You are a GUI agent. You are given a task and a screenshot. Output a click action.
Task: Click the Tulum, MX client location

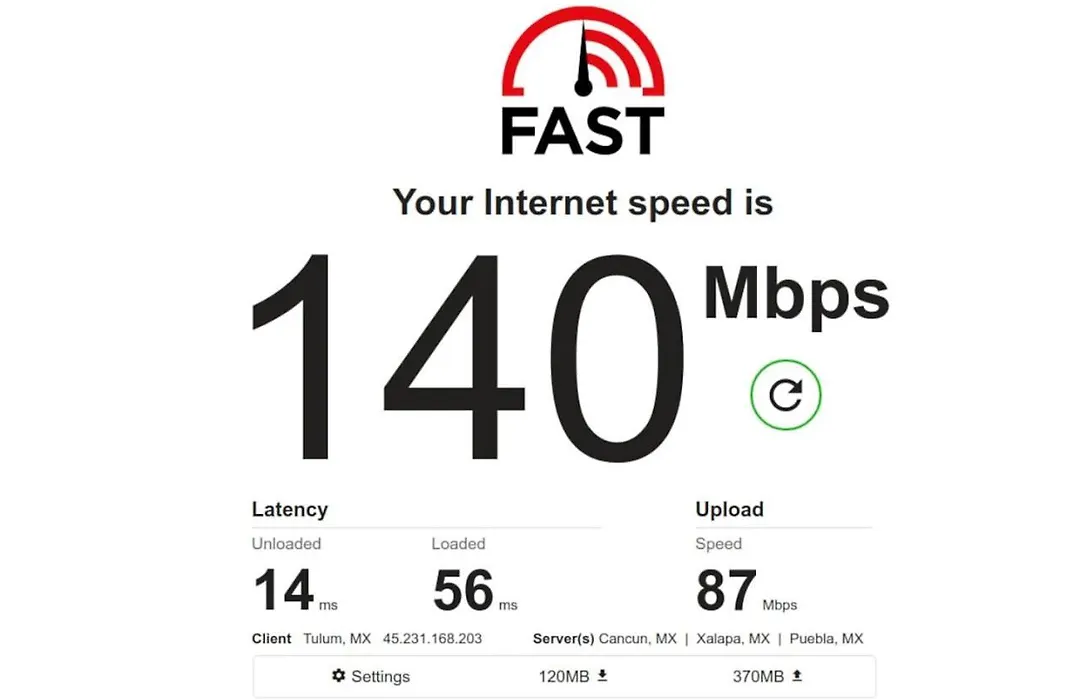pos(337,639)
